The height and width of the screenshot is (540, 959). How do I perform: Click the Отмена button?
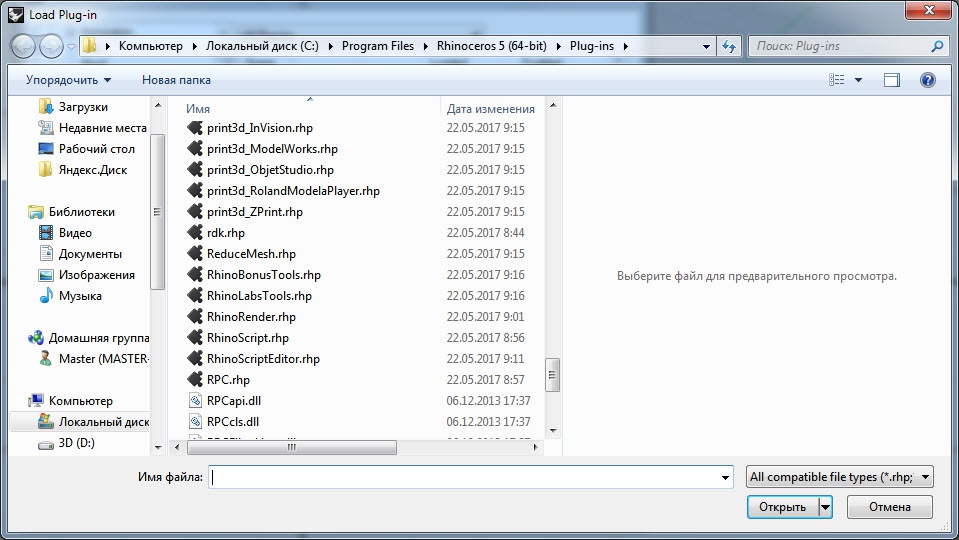coord(889,507)
